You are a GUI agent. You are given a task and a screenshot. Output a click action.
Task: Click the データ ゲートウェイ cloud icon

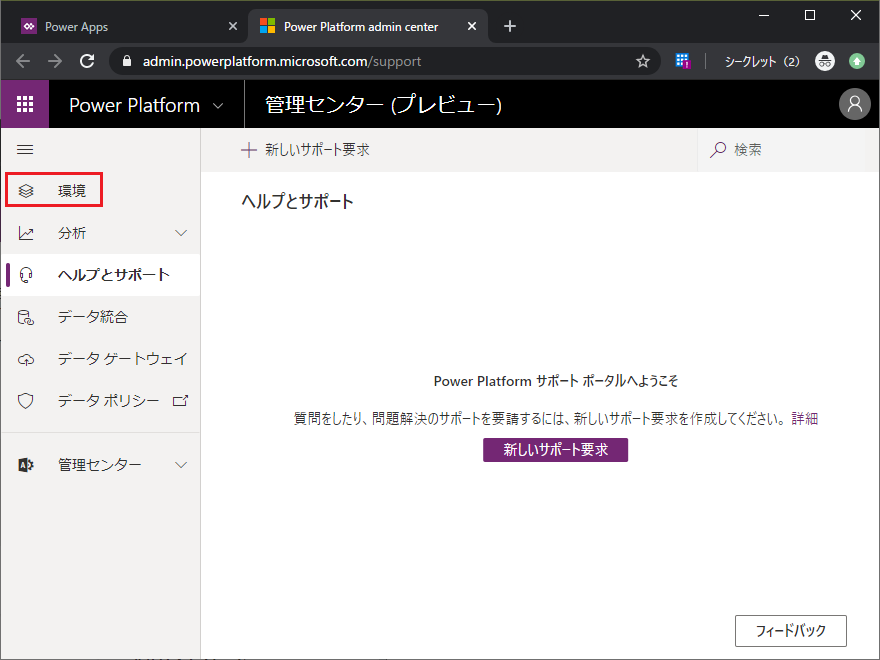(x=26, y=359)
